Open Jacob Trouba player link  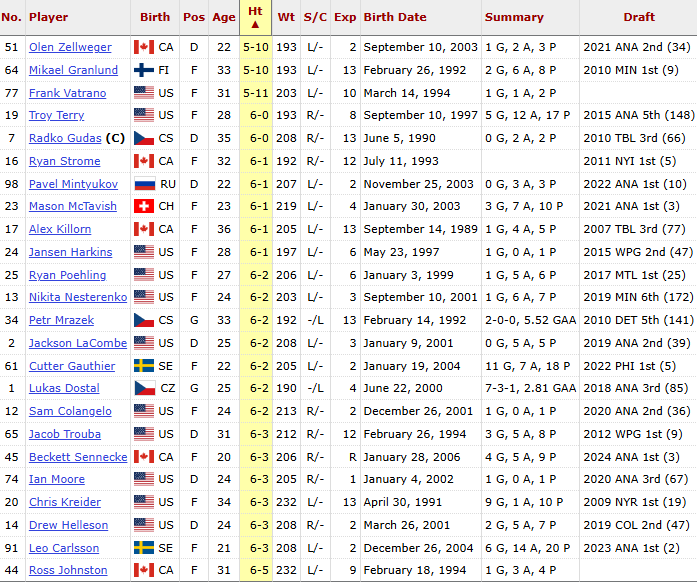pyautogui.click(x=65, y=434)
